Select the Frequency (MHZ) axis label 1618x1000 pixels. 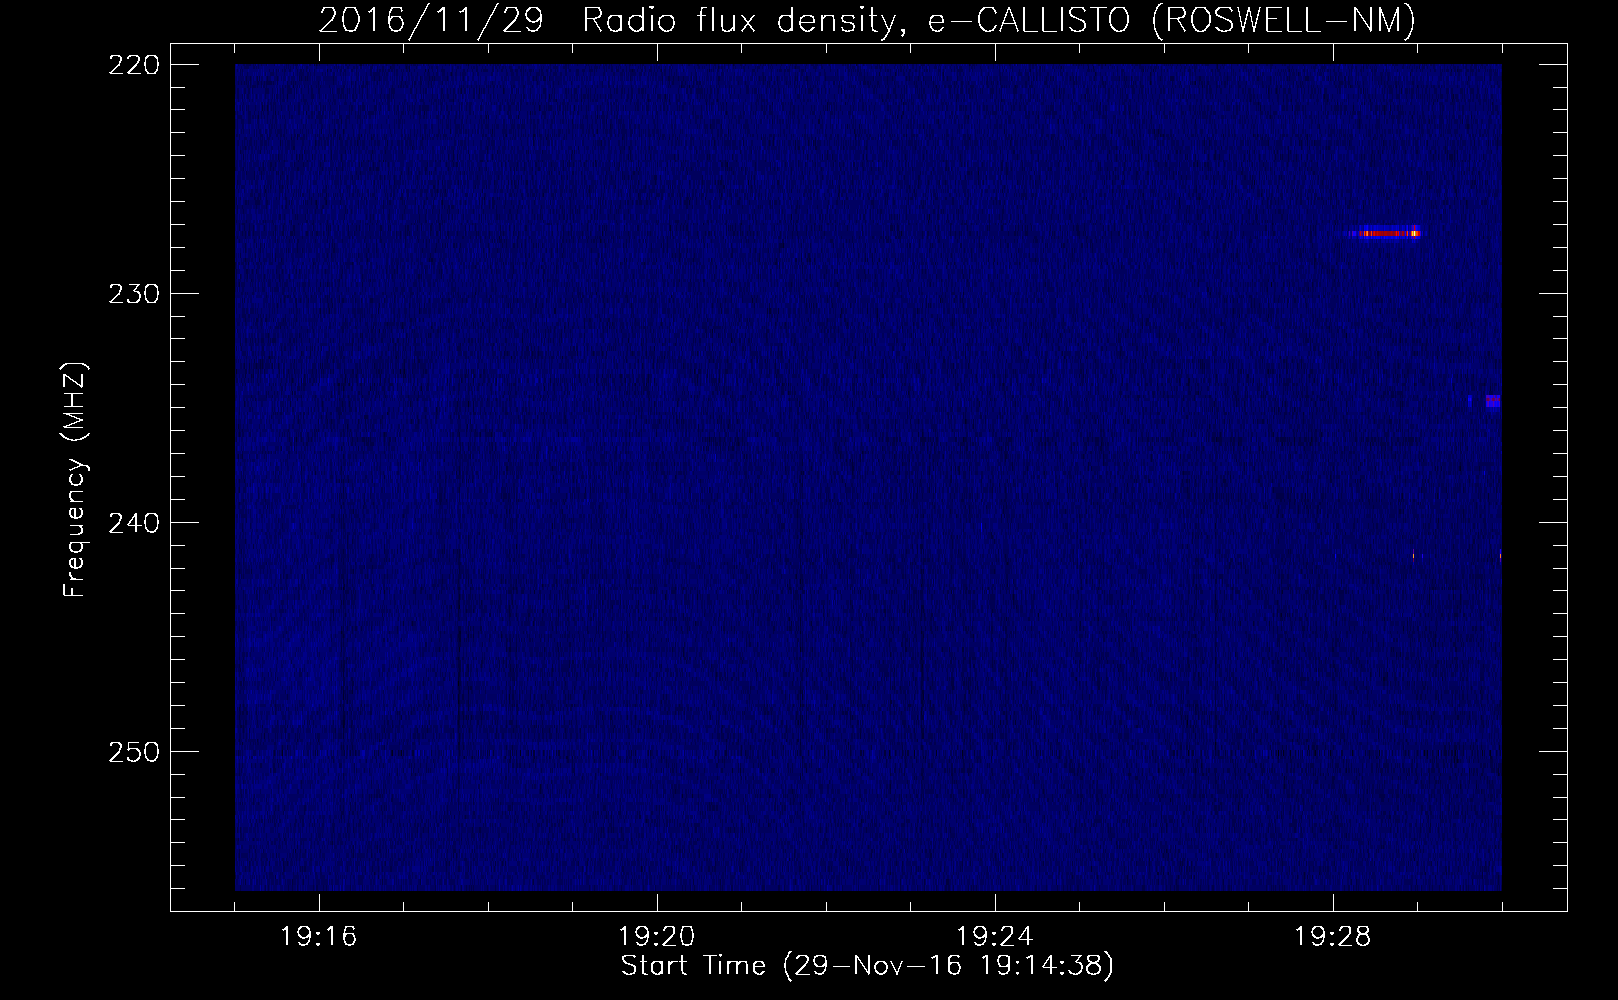(x=75, y=480)
